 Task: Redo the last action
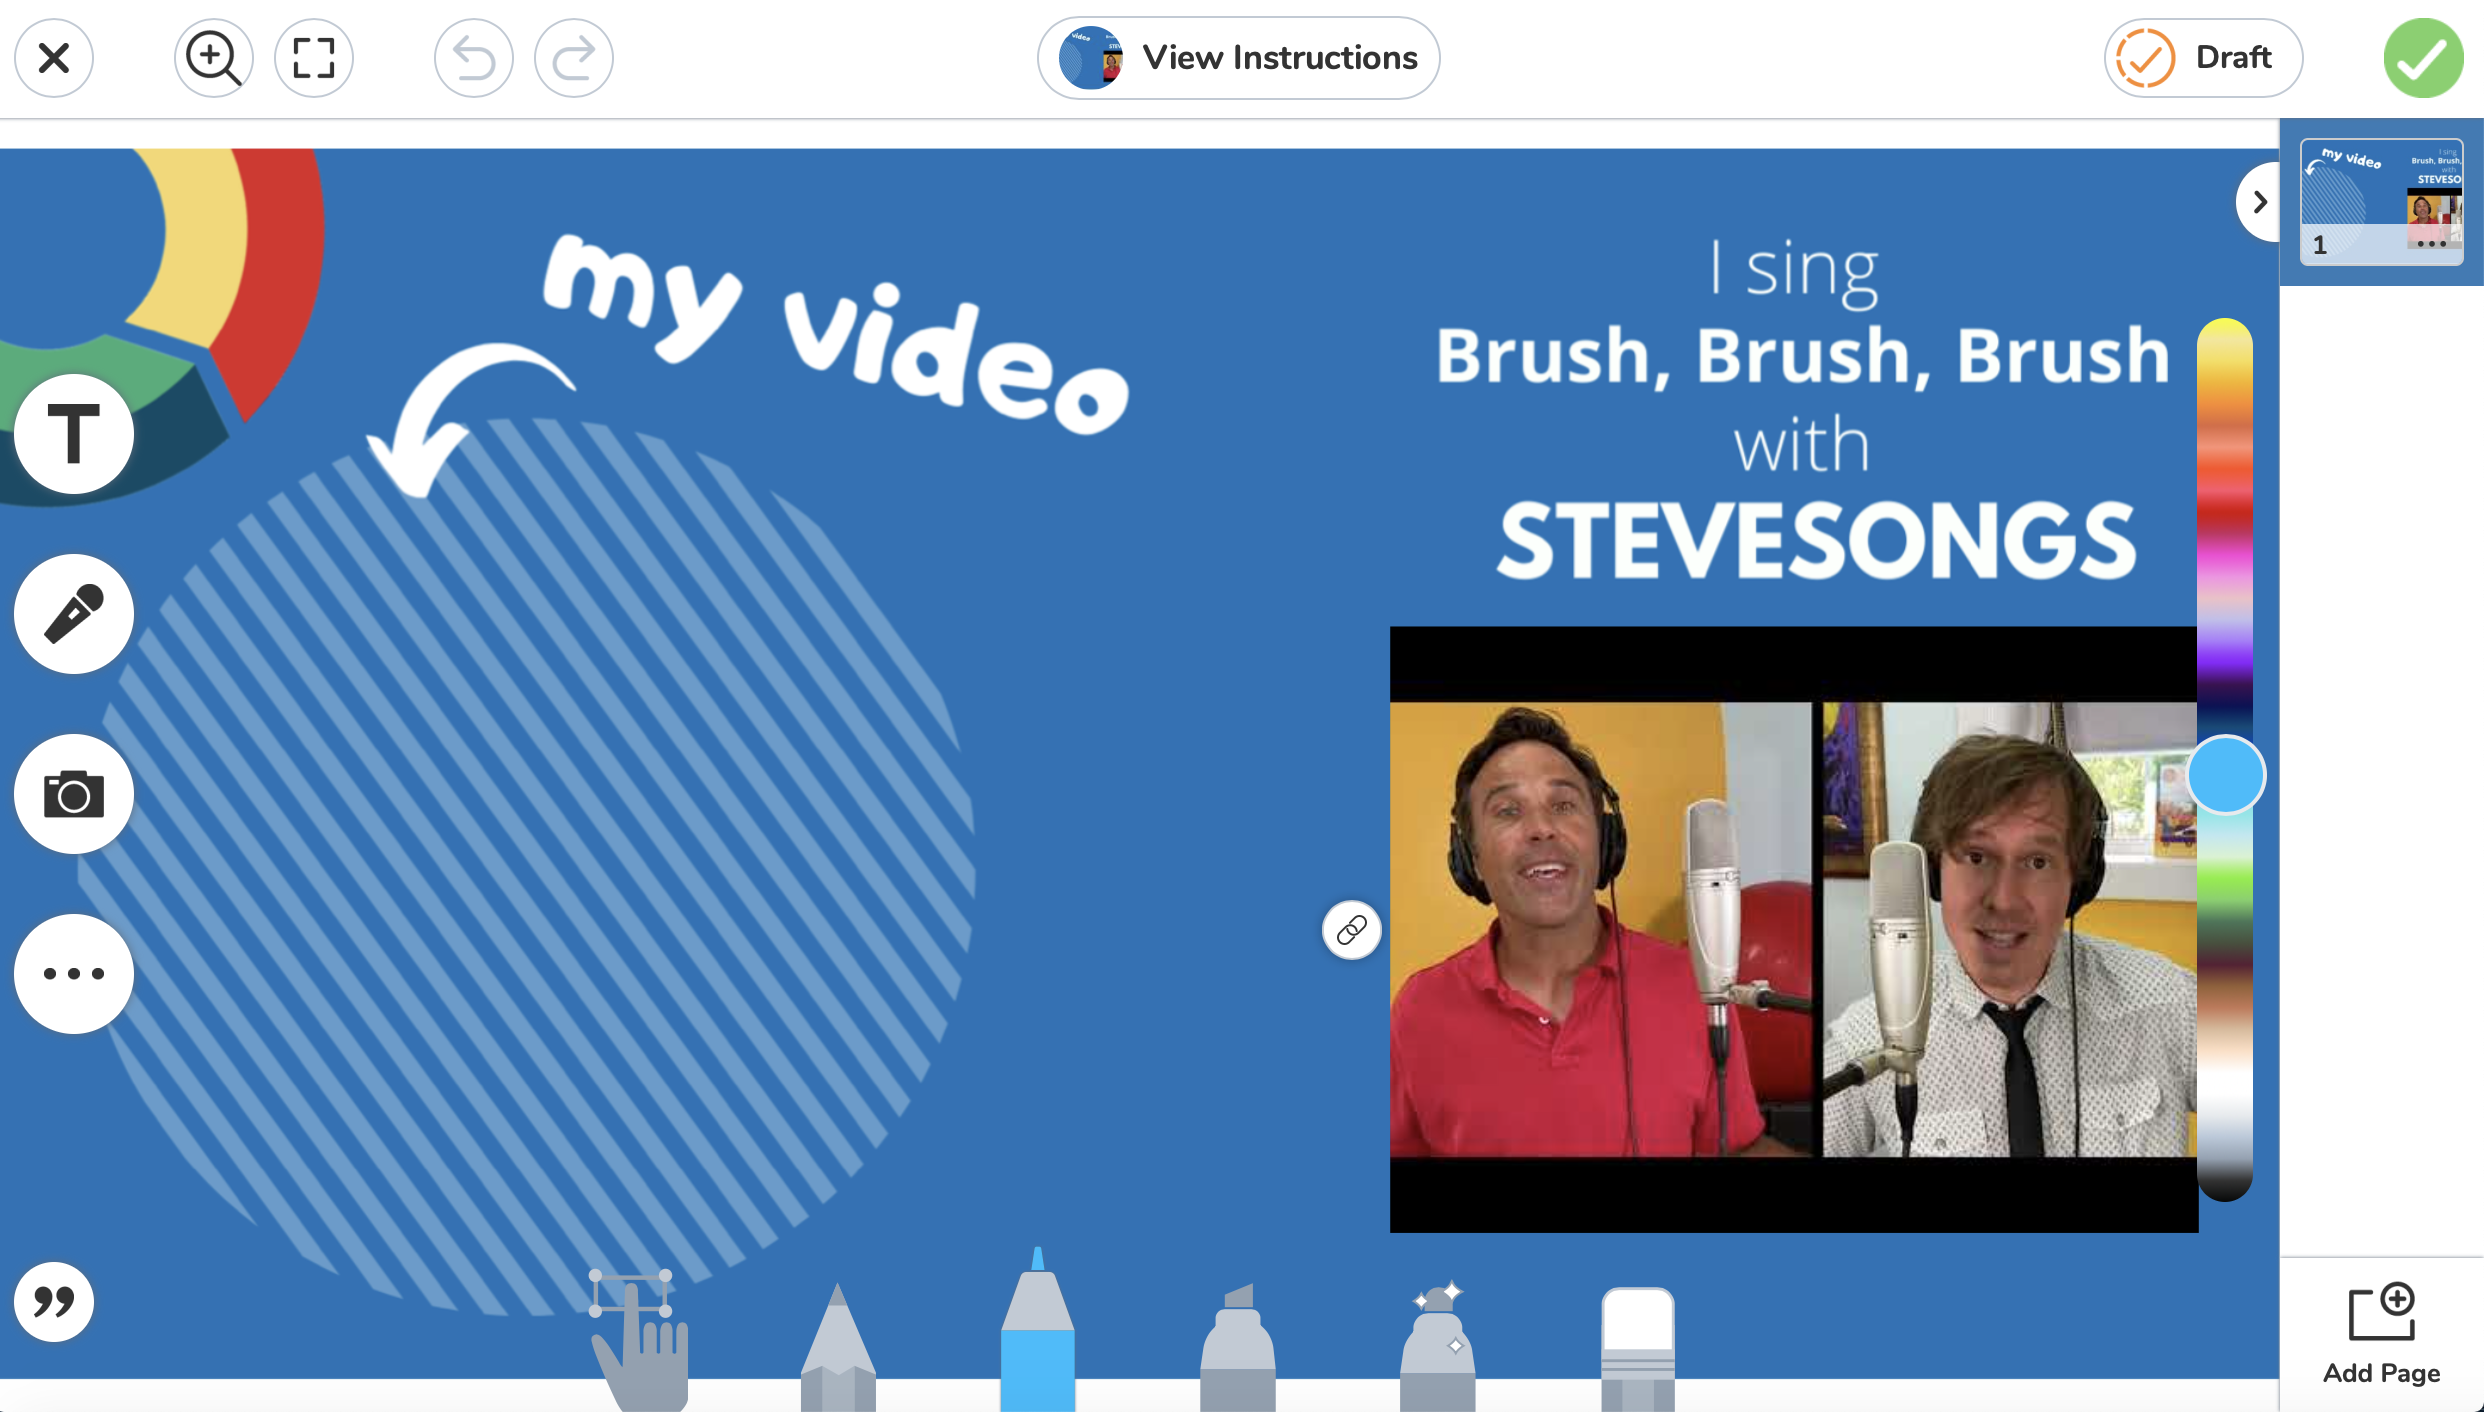tap(574, 58)
